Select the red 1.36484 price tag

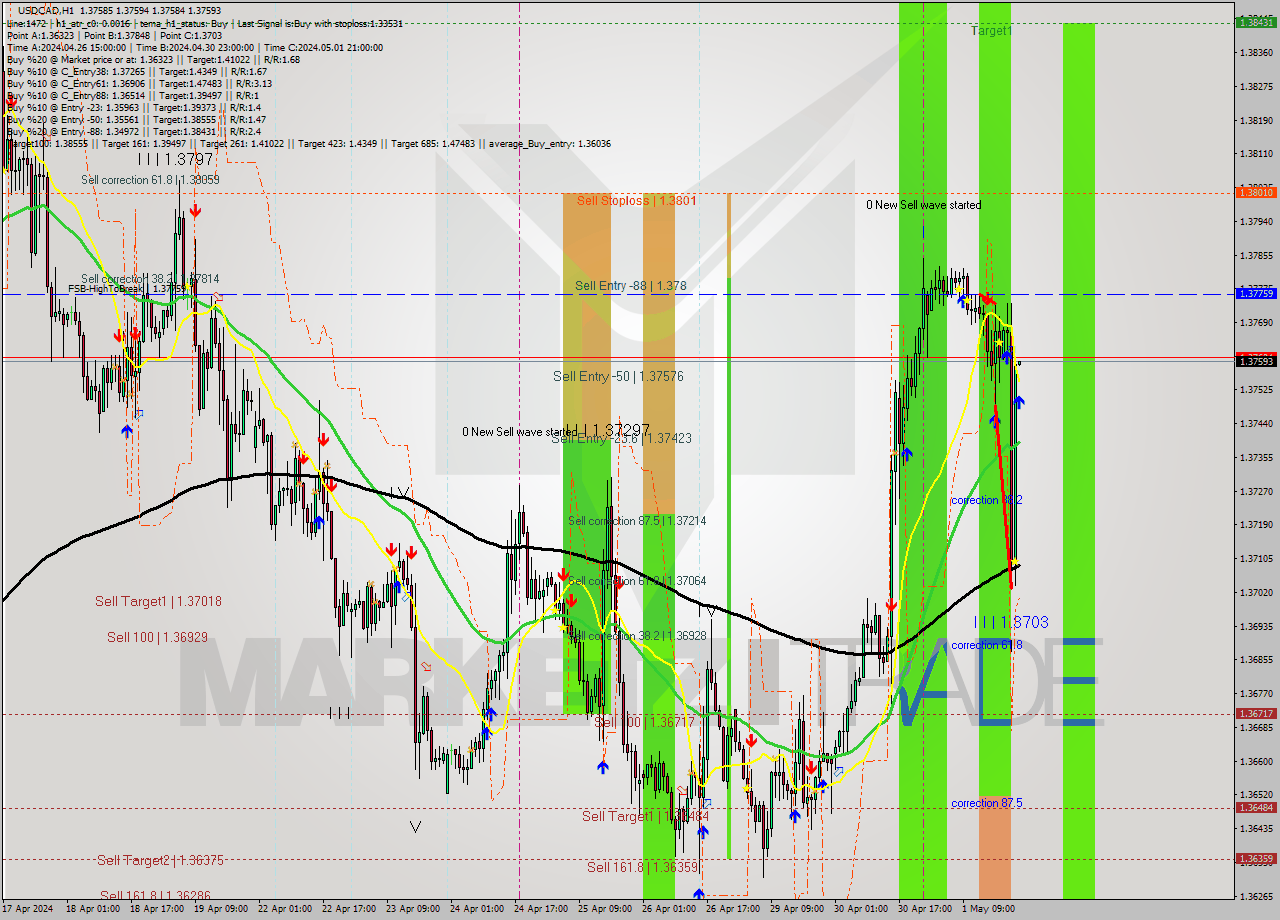point(1256,807)
